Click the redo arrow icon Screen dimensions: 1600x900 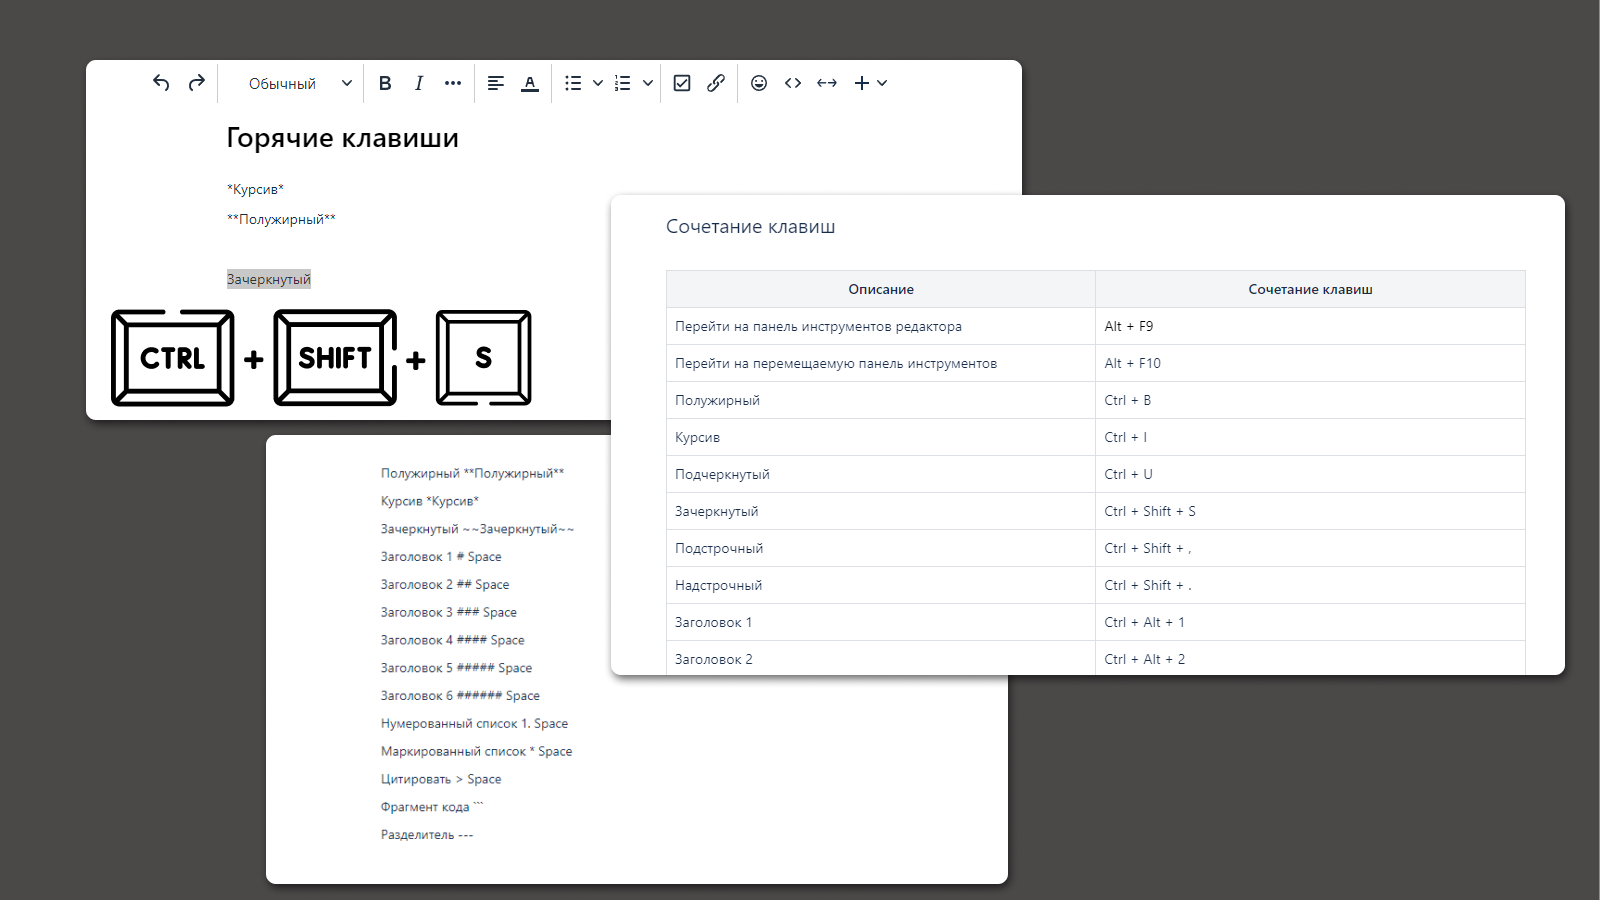[197, 83]
